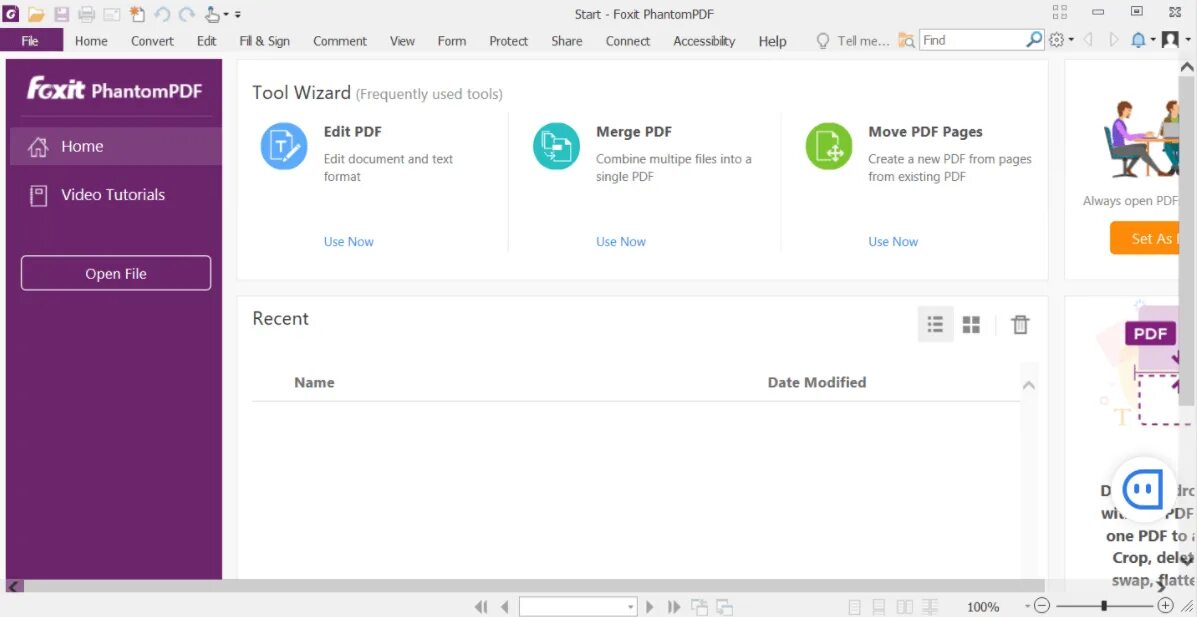Open the Comment ribbon tab
The width and height of the screenshot is (1197, 617).
340,40
